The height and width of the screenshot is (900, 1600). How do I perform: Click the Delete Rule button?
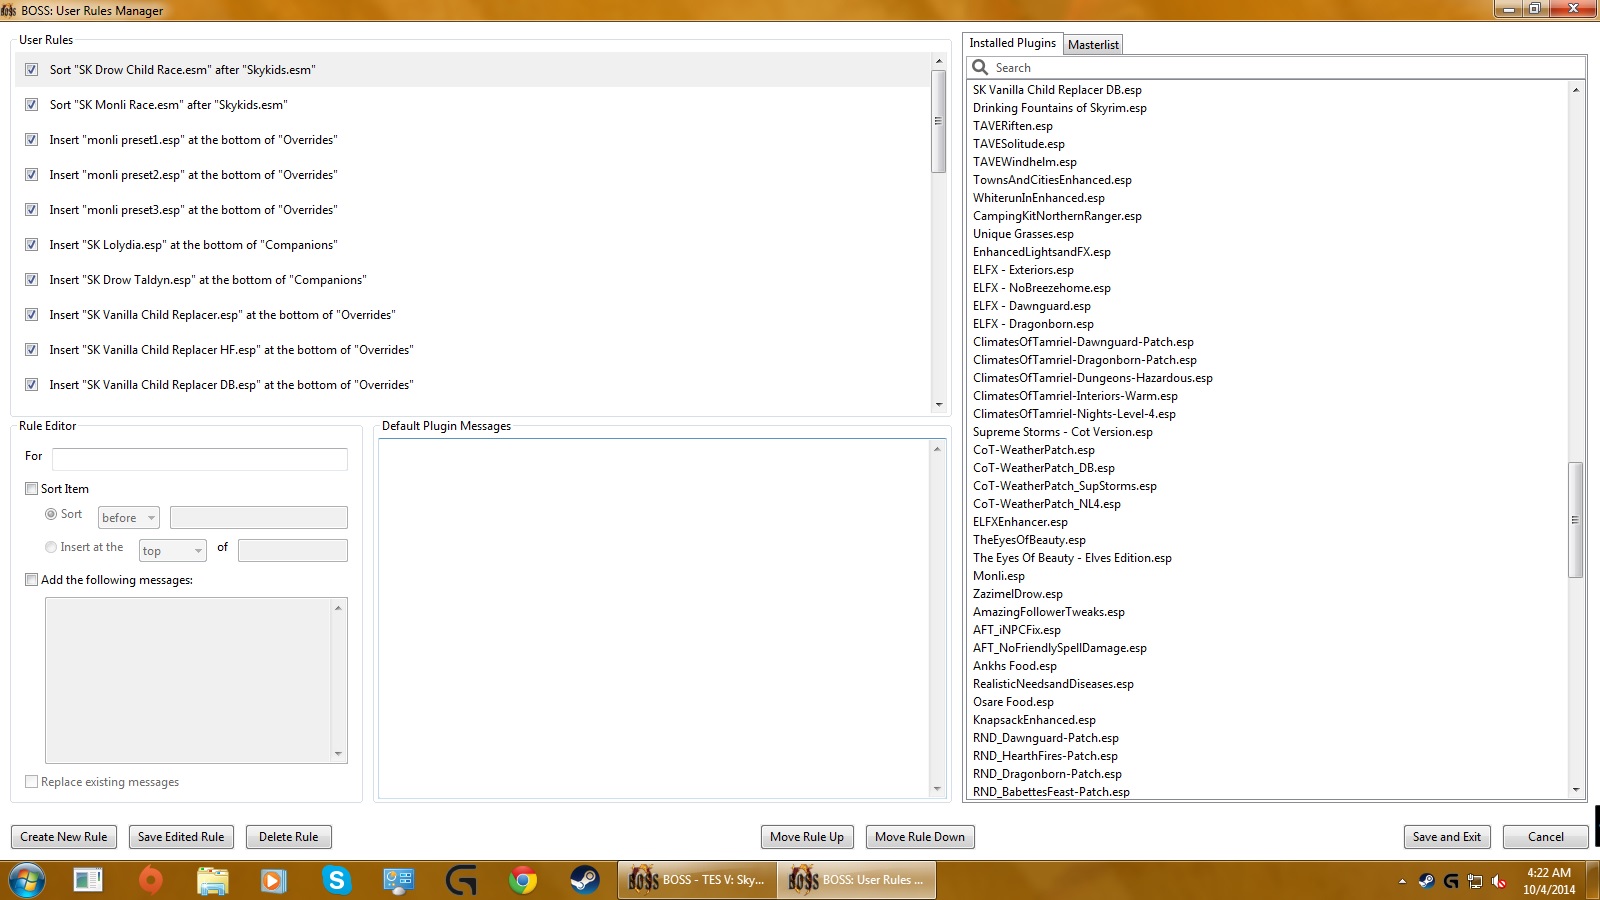point(289,837)
